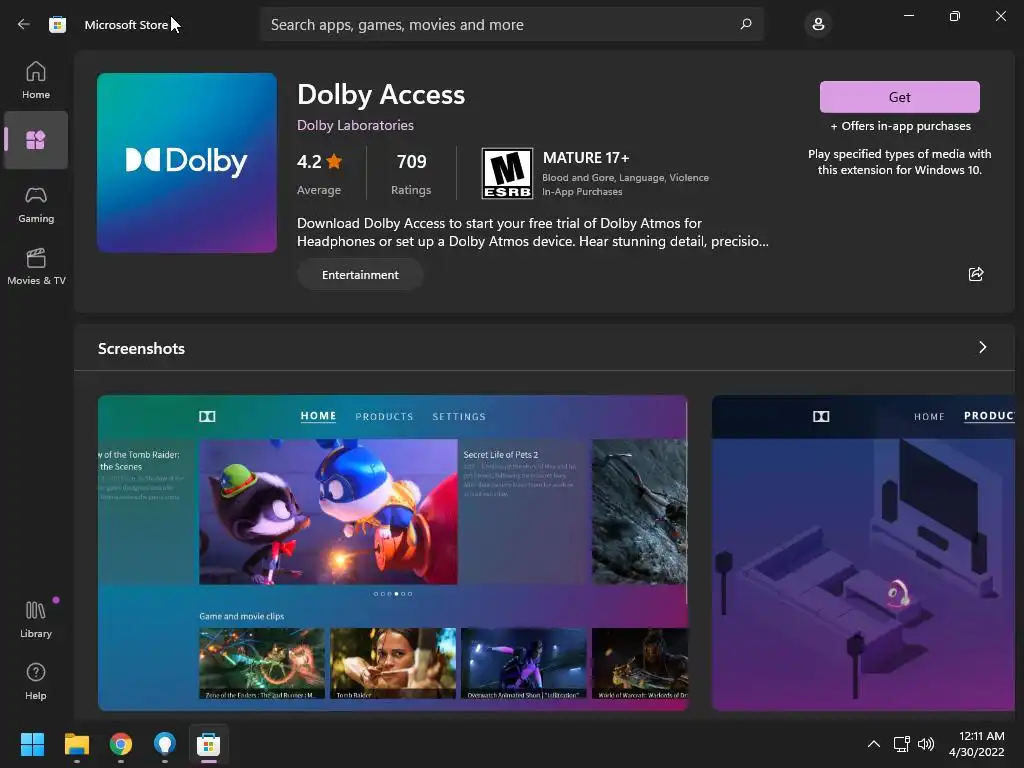Click the Microsoft Store logo icon
This screenshot has width=1024, height=768.
57,24
